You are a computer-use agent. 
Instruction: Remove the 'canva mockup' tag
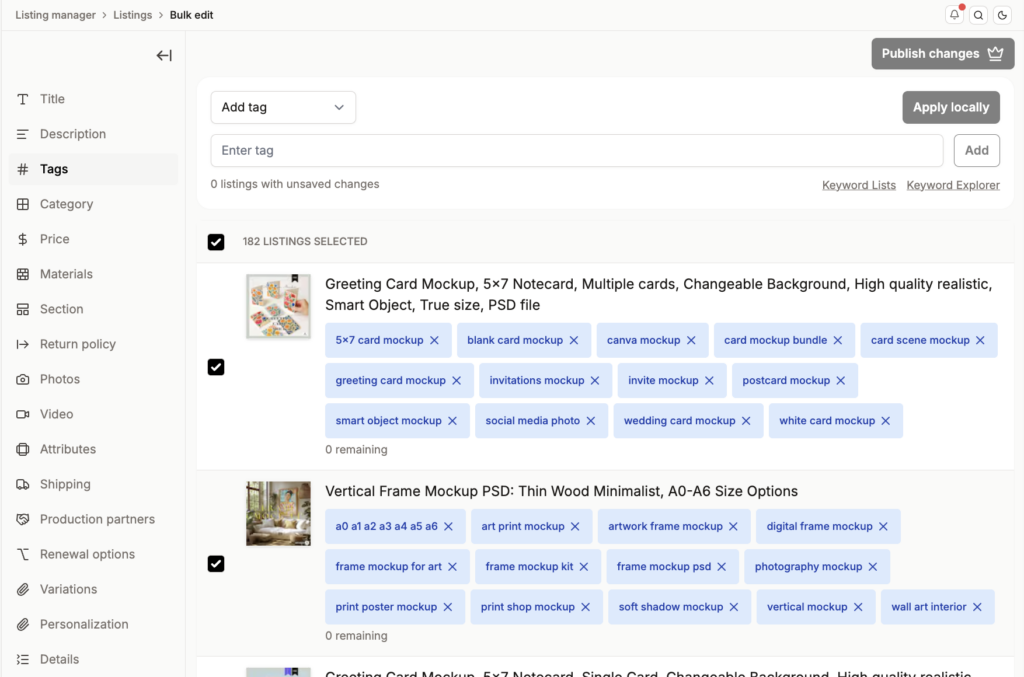pyautogui.click(x=691, y=340)
